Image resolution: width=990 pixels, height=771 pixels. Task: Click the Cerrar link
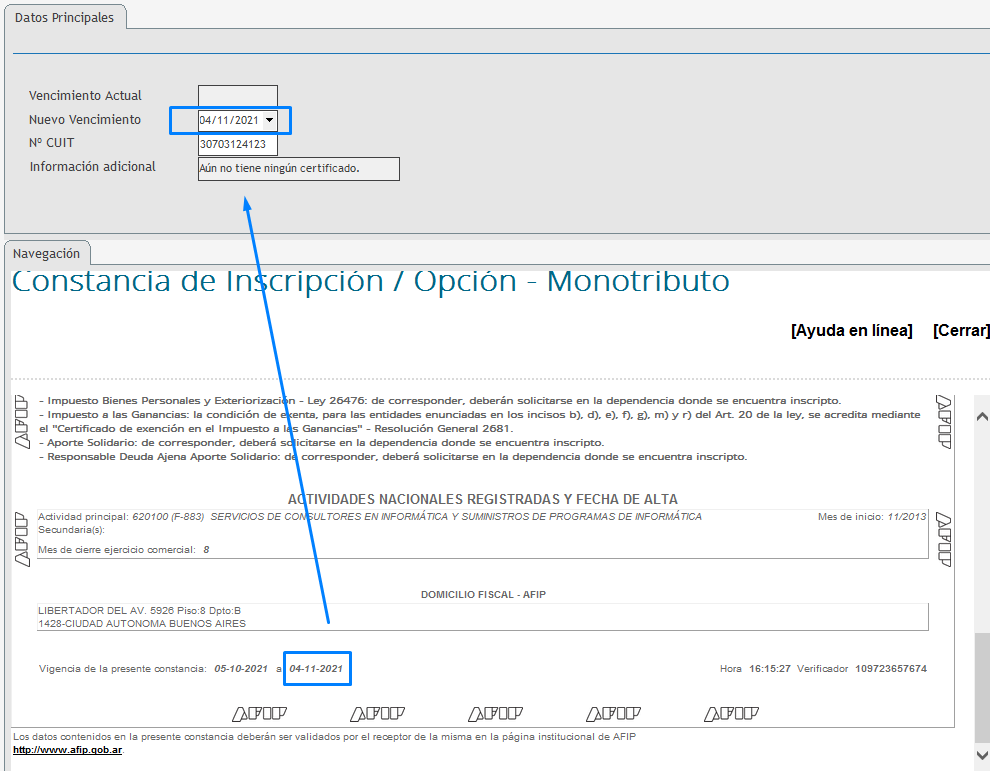pyautogui.click(x=960, y=330)
